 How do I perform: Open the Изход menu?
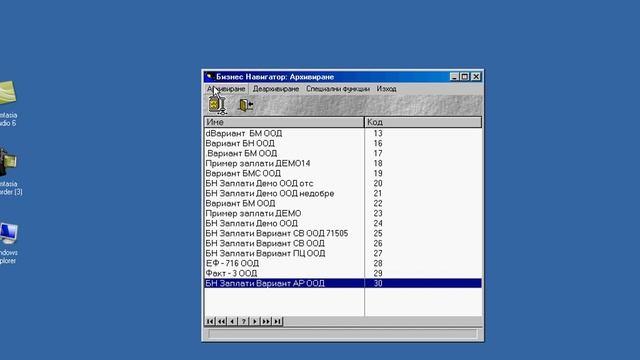[x=386, y=89]
